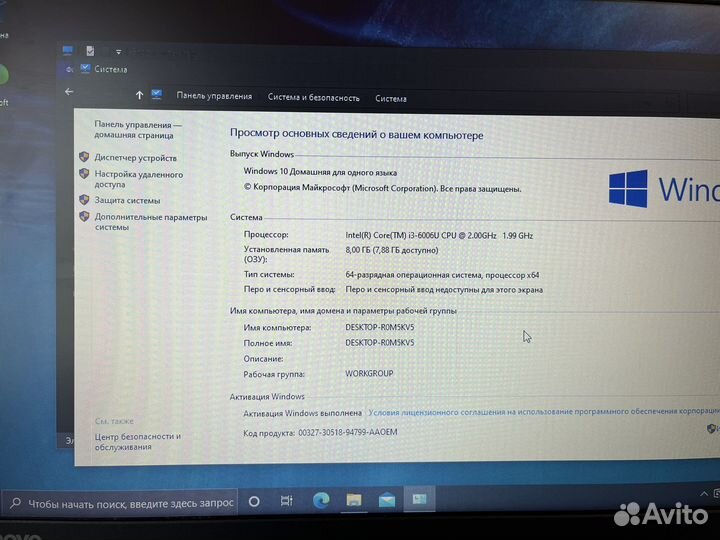The height and width of the screenshot is (540, 720).
Task: Click the product code 00327-30518-94799-AAOEM
Action: coord(348,432)
